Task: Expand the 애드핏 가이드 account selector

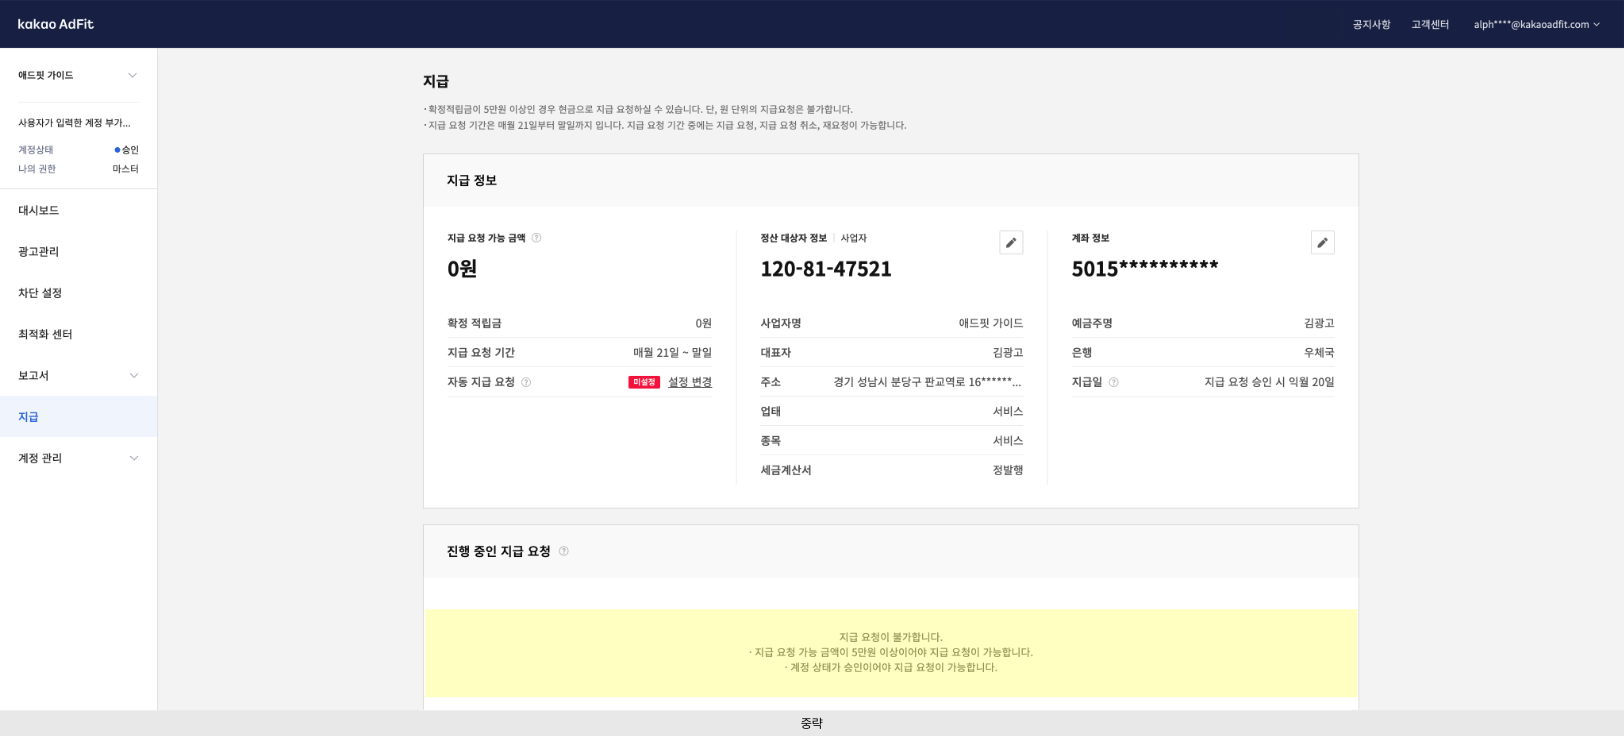Action: pyautogui.click(x=132, y=75)
